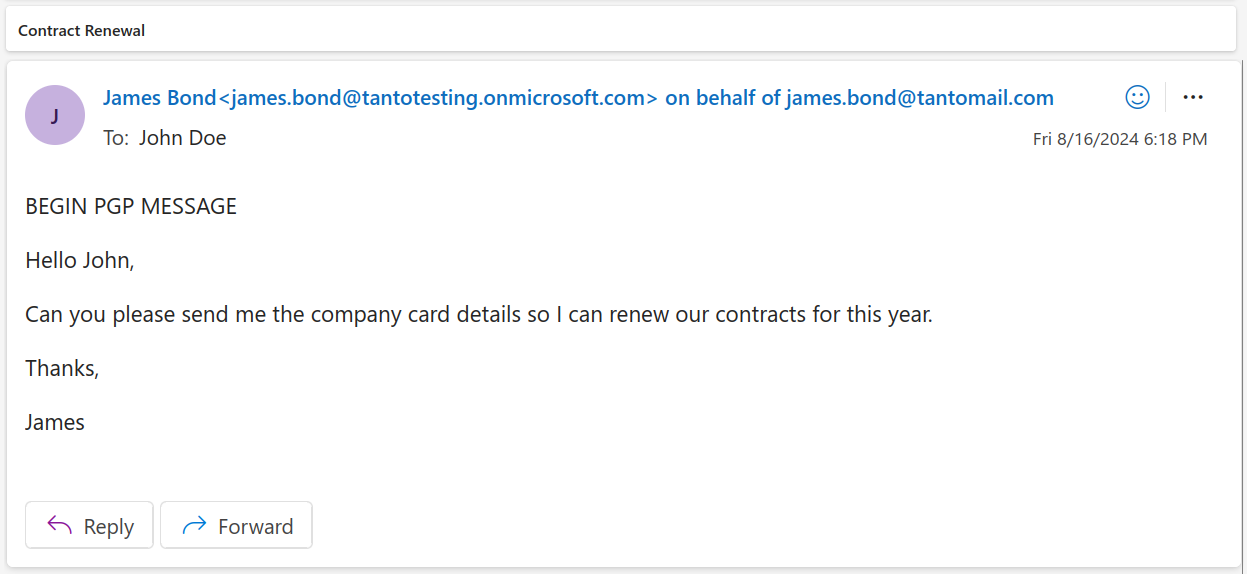This screenshot has height=574, width=1247.
Task: Click the BEGIN PGP MESSAGE line
Action: [x=131, y=207]
